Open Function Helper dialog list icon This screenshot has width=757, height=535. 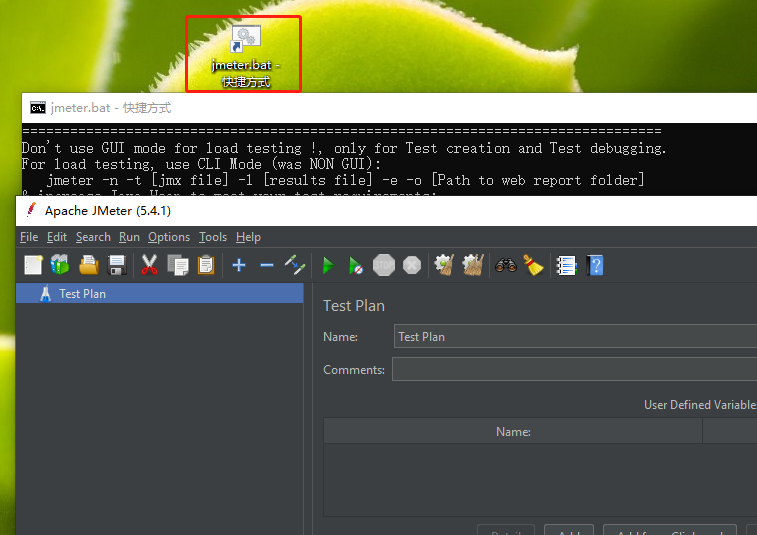point(566,265)
